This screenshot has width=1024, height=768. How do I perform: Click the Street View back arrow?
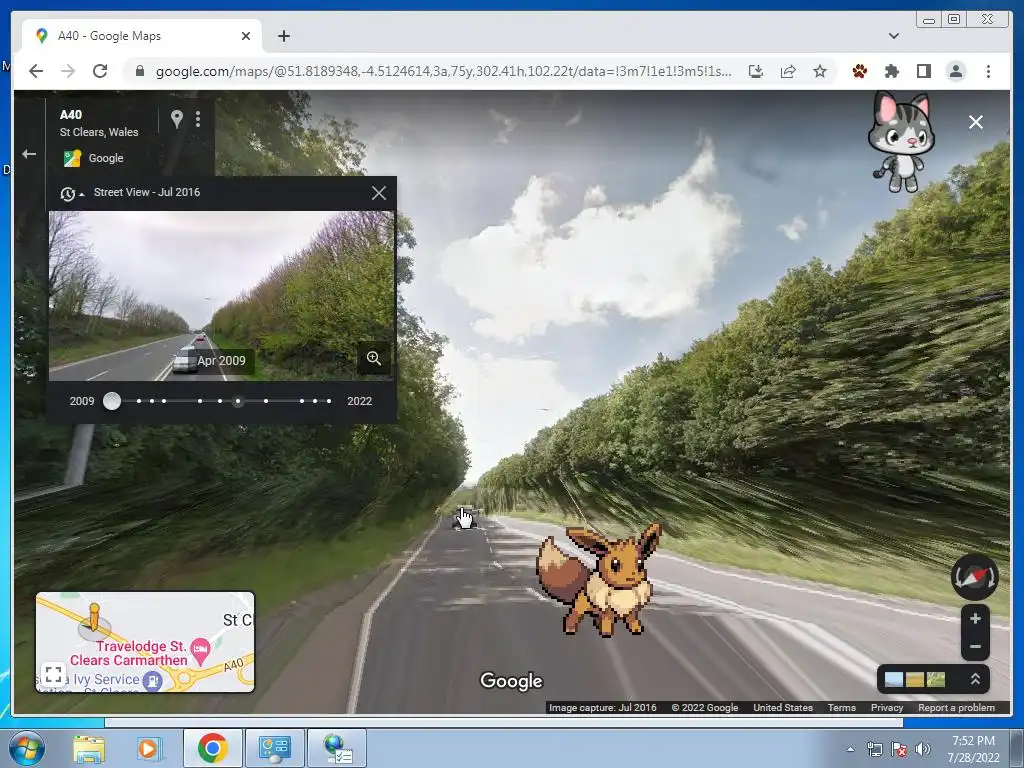(29, 154)
